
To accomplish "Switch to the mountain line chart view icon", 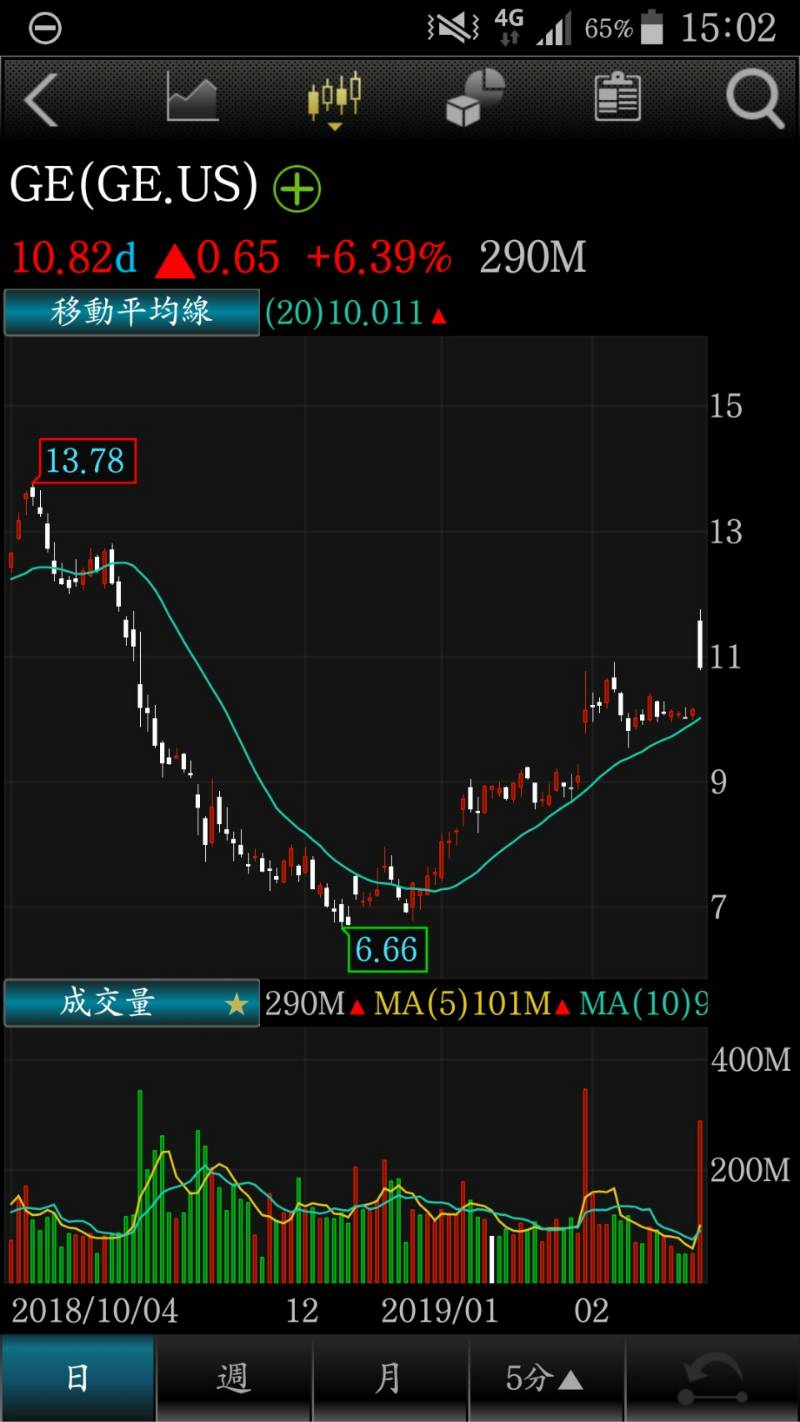I will tap(191, 97).
